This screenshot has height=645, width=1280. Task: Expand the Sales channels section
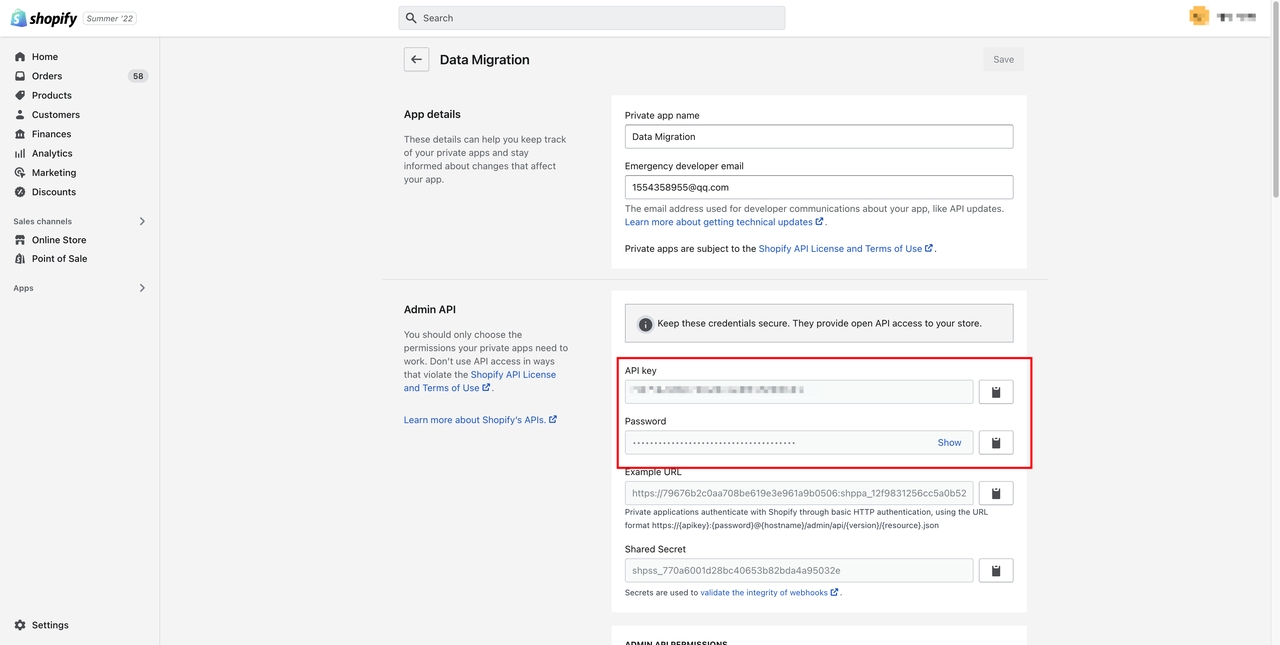point(142,221)
